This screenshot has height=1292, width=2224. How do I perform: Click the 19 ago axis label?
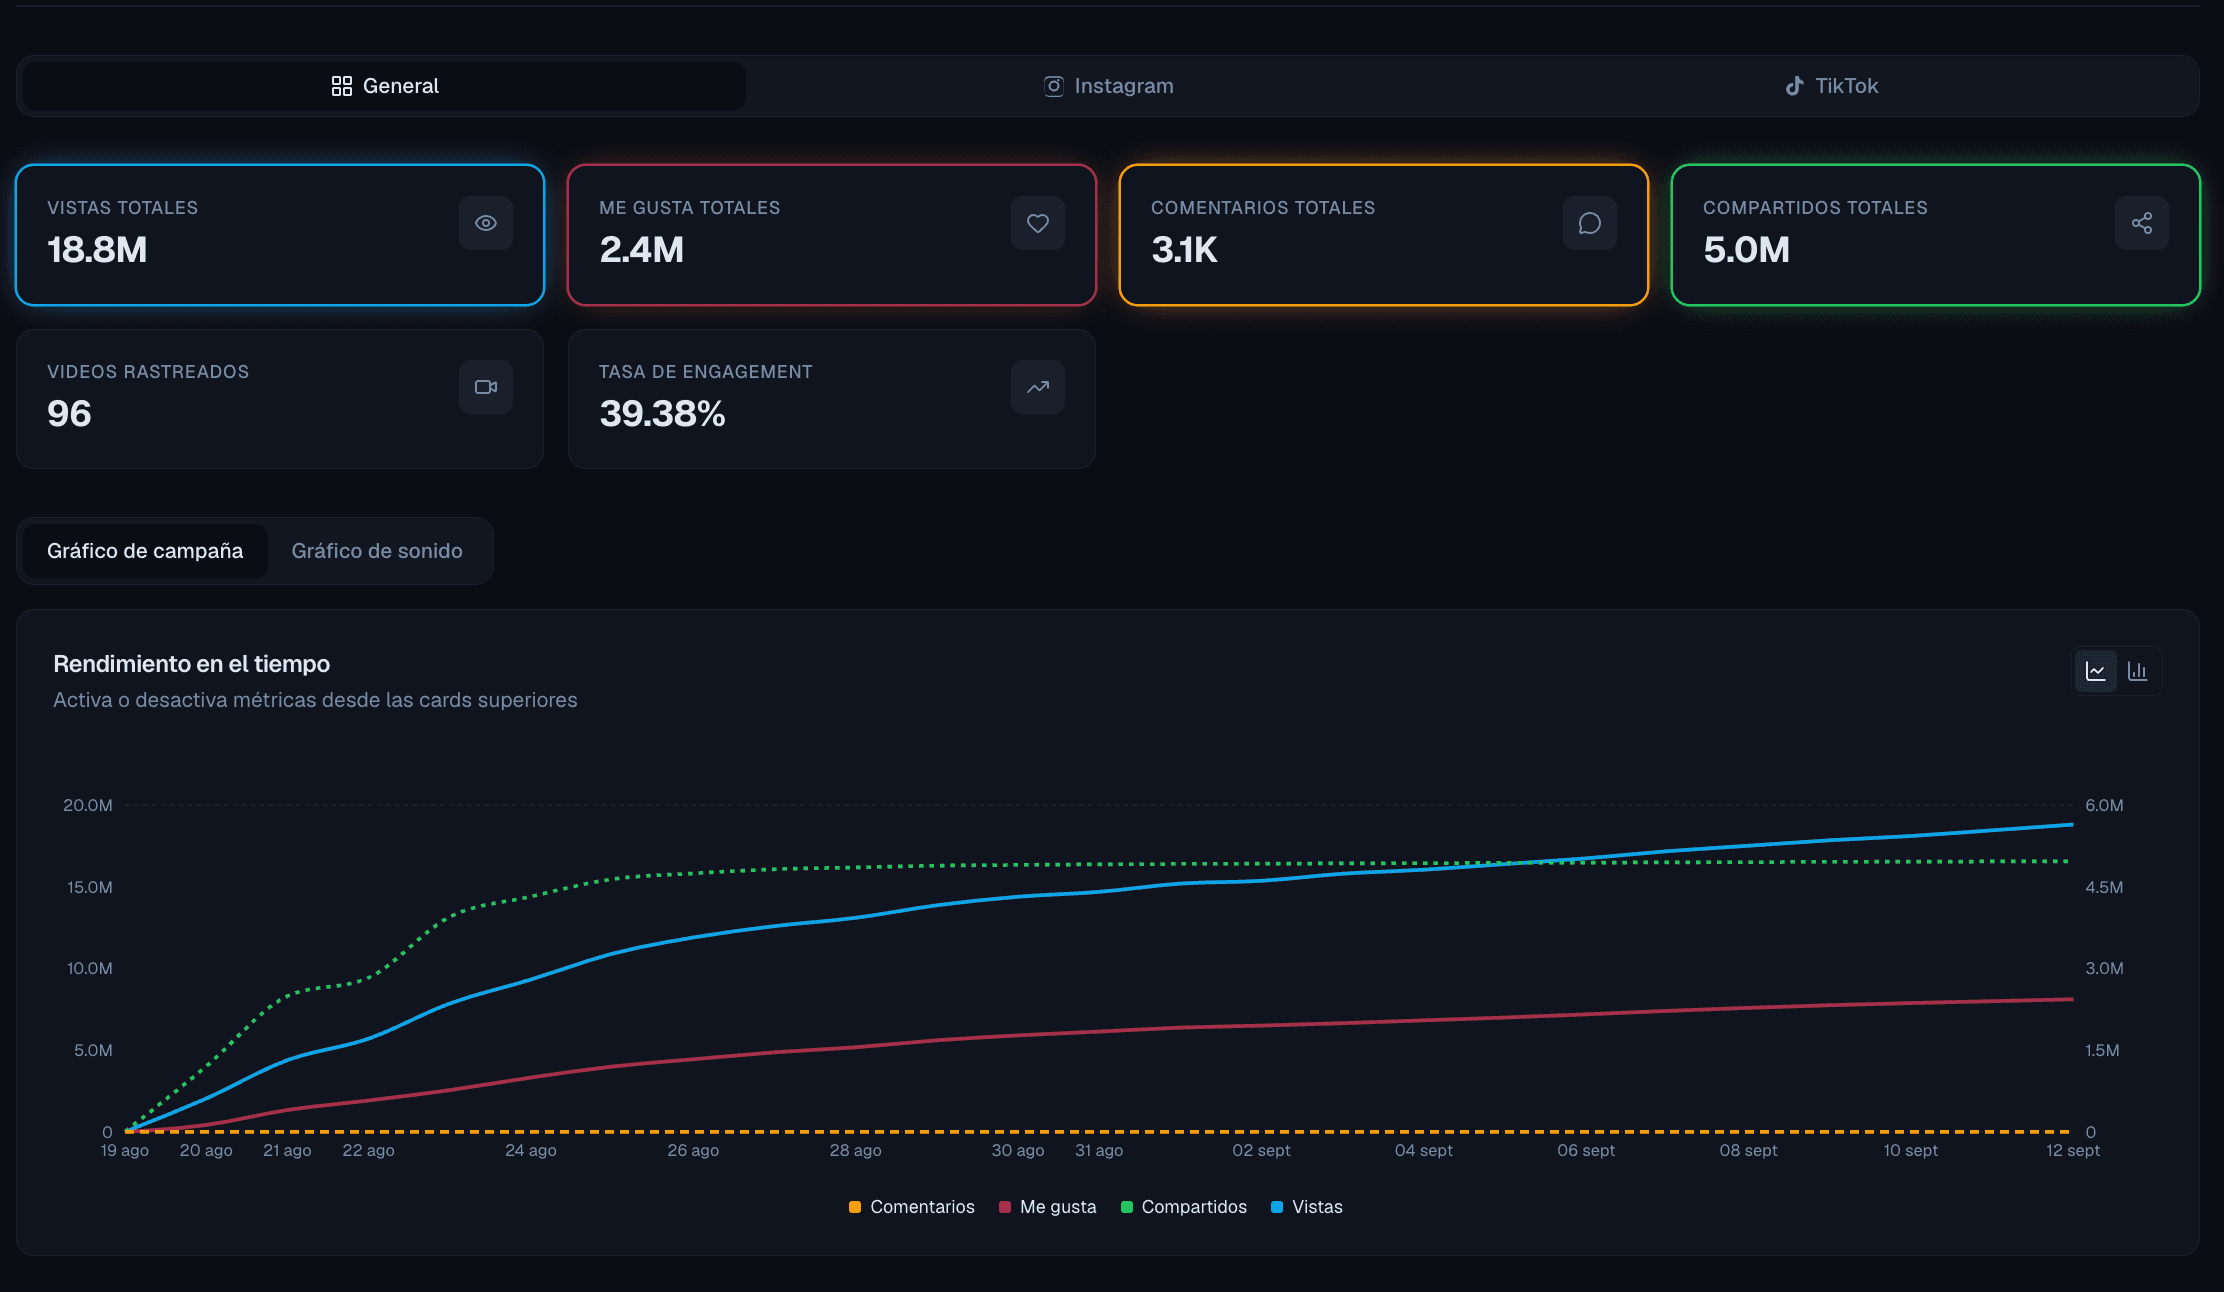pos(125,1151)
